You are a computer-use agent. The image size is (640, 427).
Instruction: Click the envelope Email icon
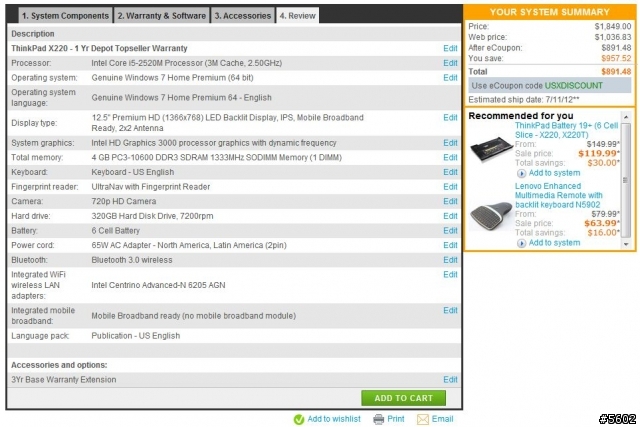(x=423, y=419)
